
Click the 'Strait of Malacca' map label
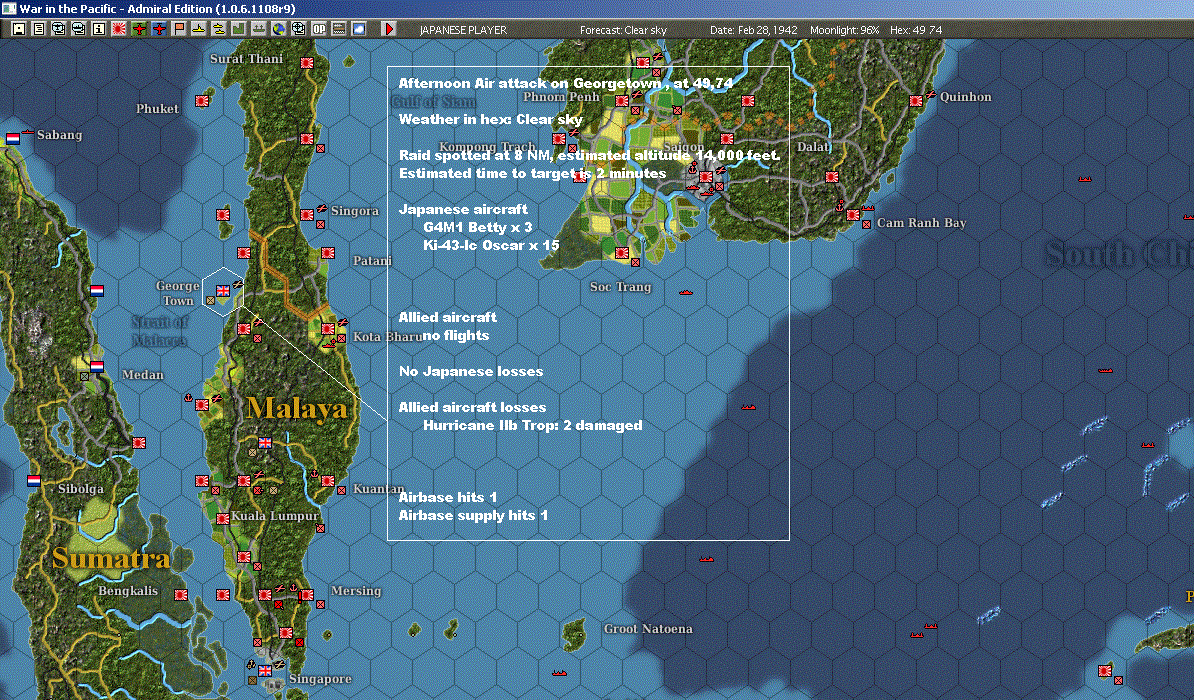pos(160,331)
